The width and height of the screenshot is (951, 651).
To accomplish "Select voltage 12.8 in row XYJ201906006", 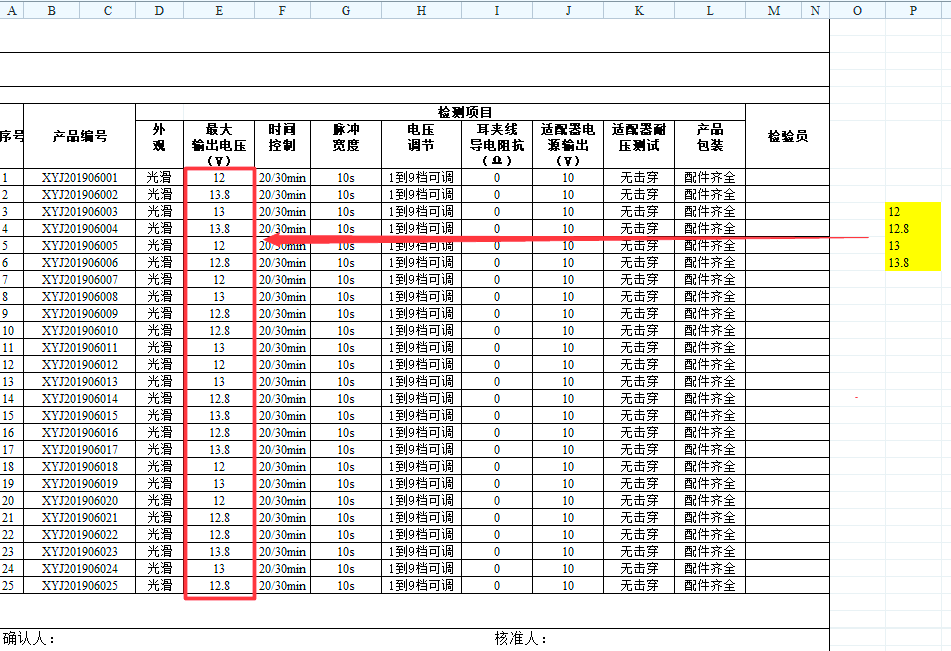I will click(219, 263).
